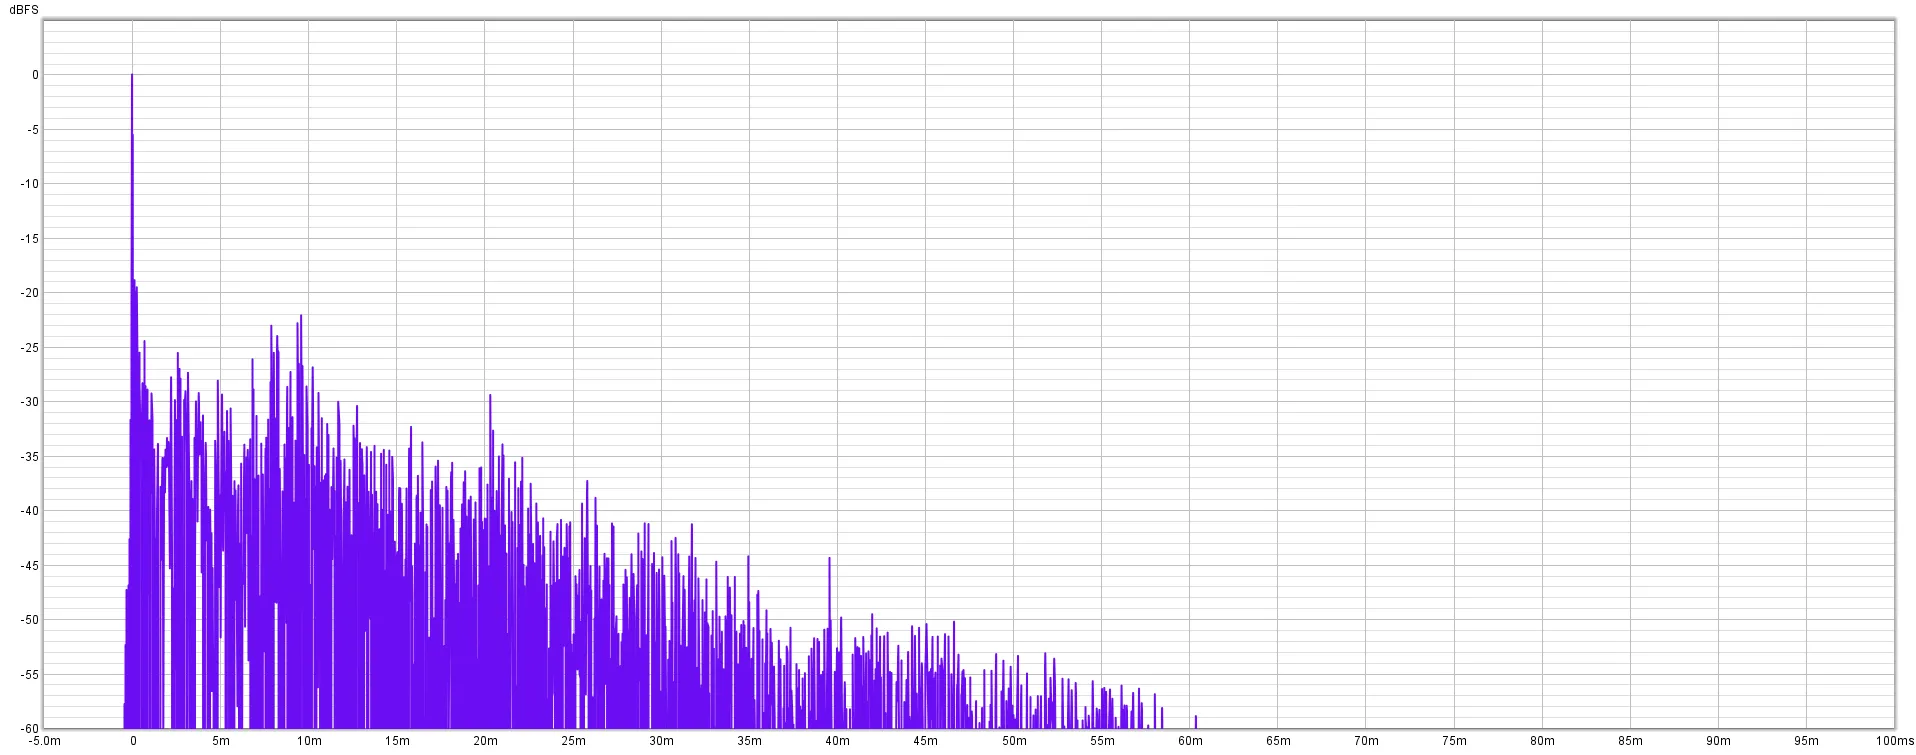1916x755 pixels.
Task: Click the -40 level axis label
Action: (30, 511)
